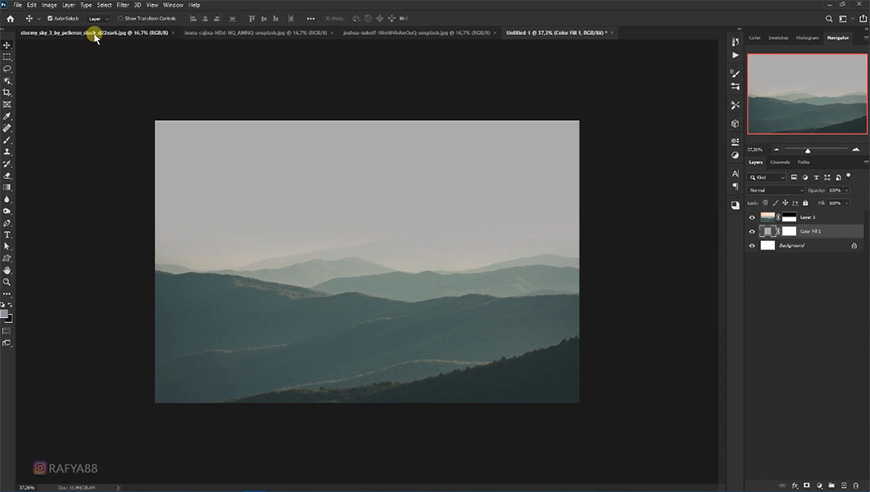This screenshot has width=870, height=492.
Task: Open the Navigator panel flyout menu
Action: click(866, 38)
